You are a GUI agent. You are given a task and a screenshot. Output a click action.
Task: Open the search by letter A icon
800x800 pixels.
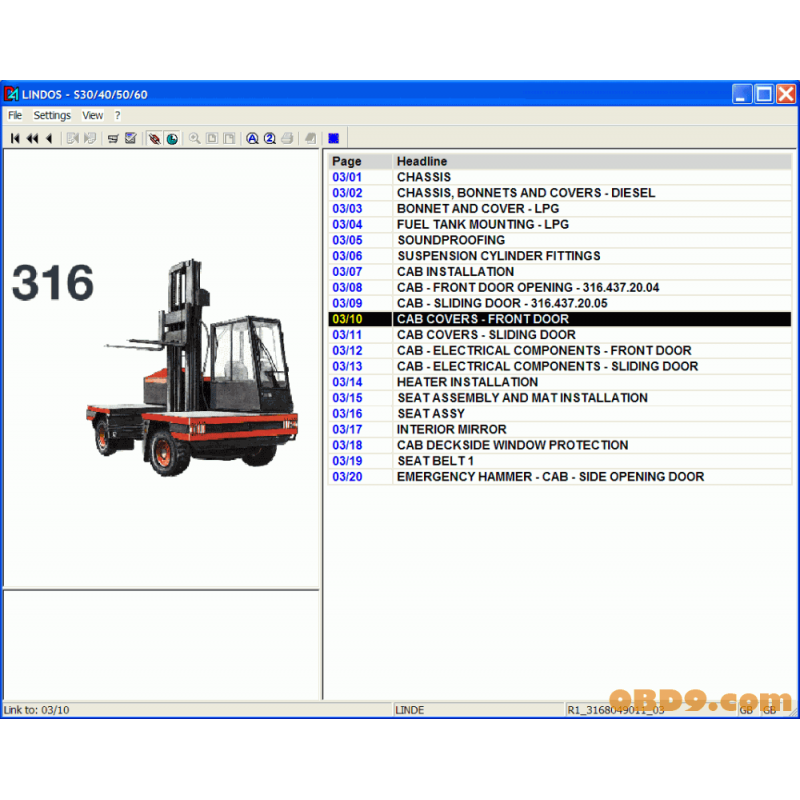tap(251, 138)
